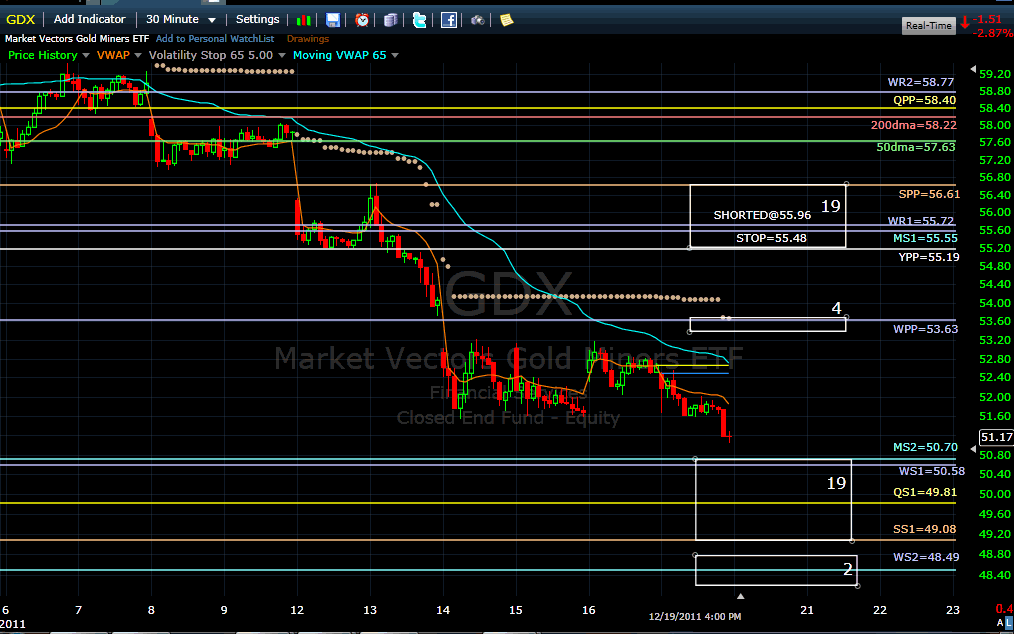
Task: Click the -2.87% percent change value
Action: click(x=992, y=33)
